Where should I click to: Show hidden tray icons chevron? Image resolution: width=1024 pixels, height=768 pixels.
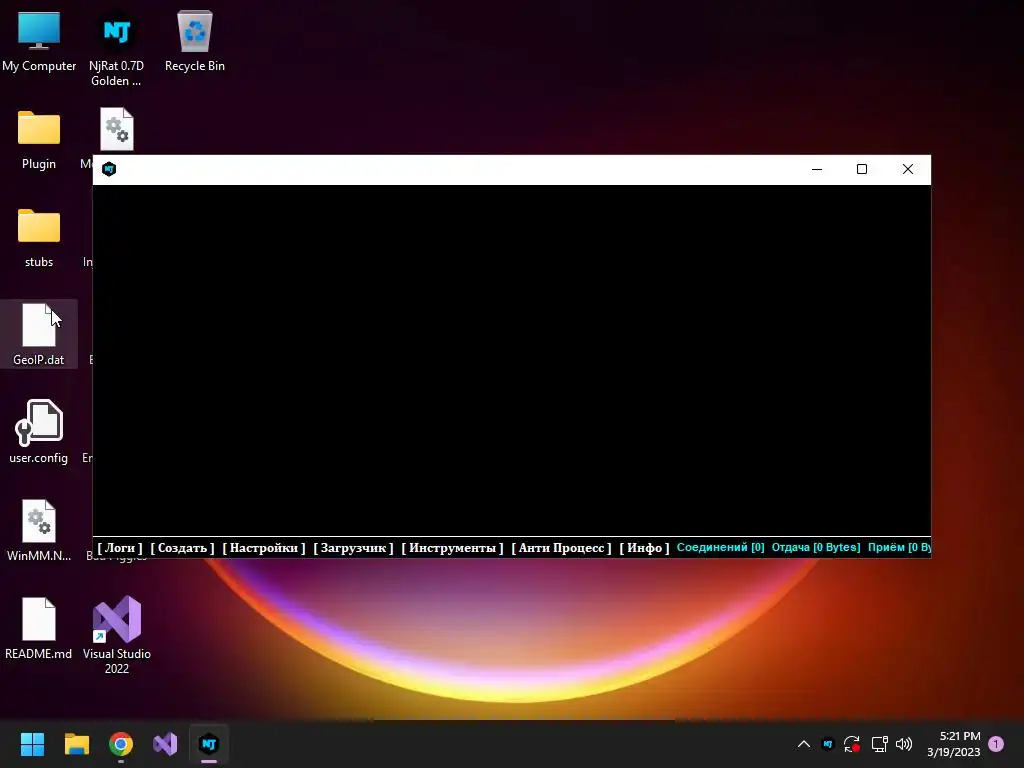point(804,744)
